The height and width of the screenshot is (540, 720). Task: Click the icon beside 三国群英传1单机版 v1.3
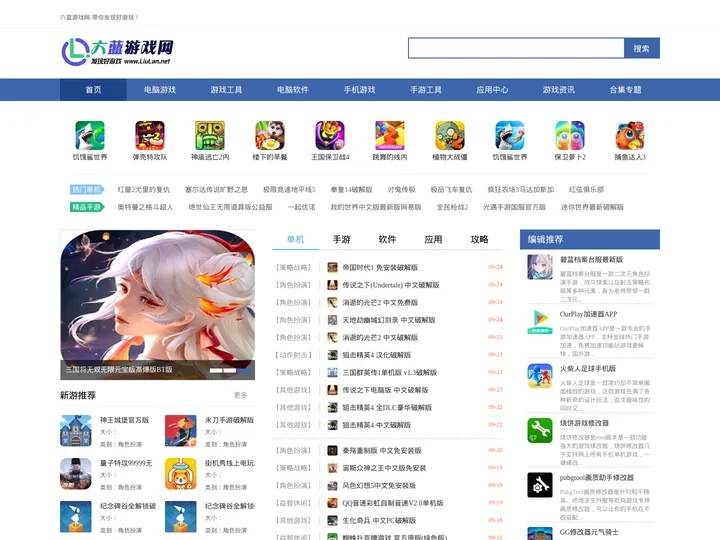click(332, 372)
